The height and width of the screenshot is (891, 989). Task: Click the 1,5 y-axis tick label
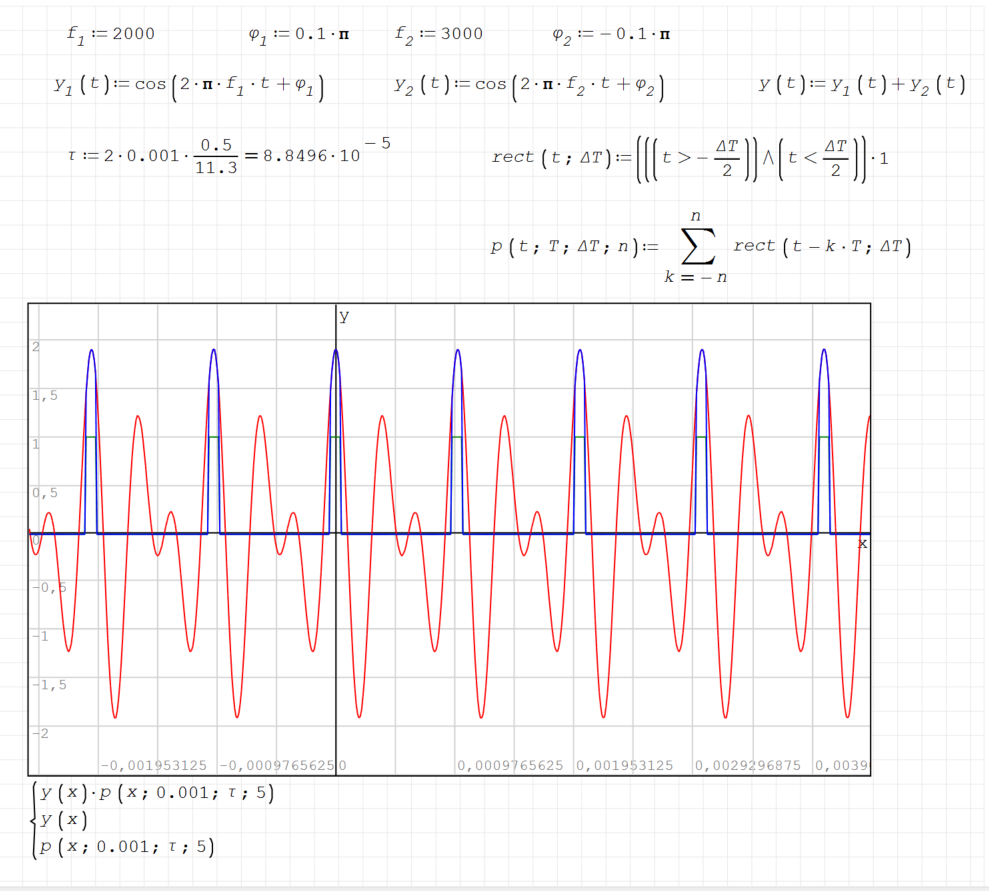pos(46,395)
